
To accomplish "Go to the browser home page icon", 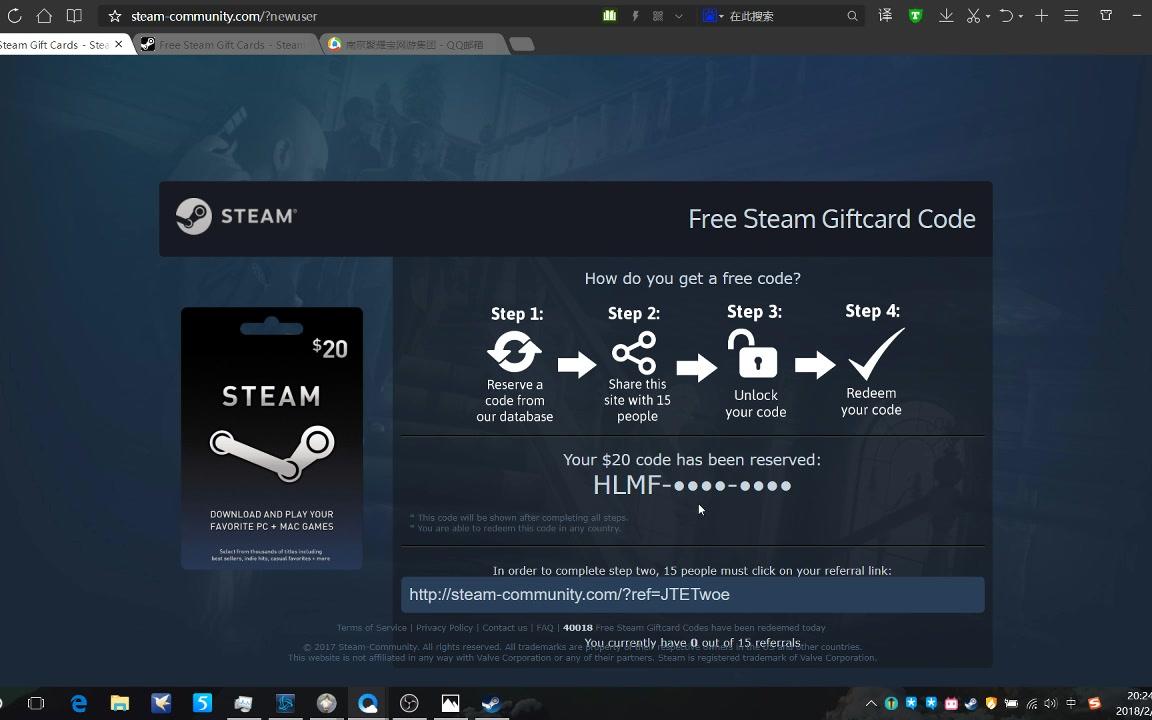I will point(44,15).
